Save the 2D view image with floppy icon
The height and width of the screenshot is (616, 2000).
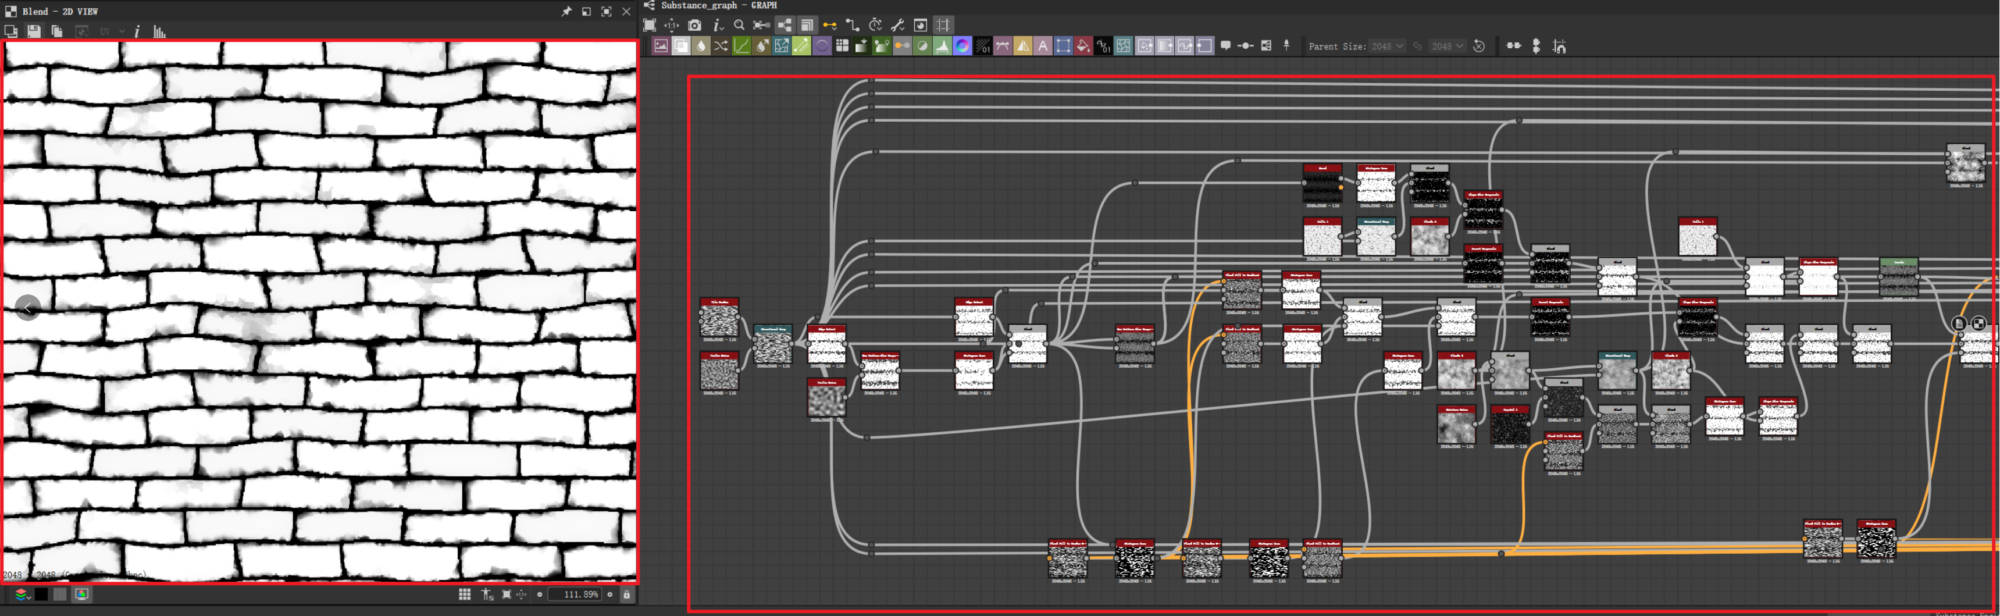[34, 32]
